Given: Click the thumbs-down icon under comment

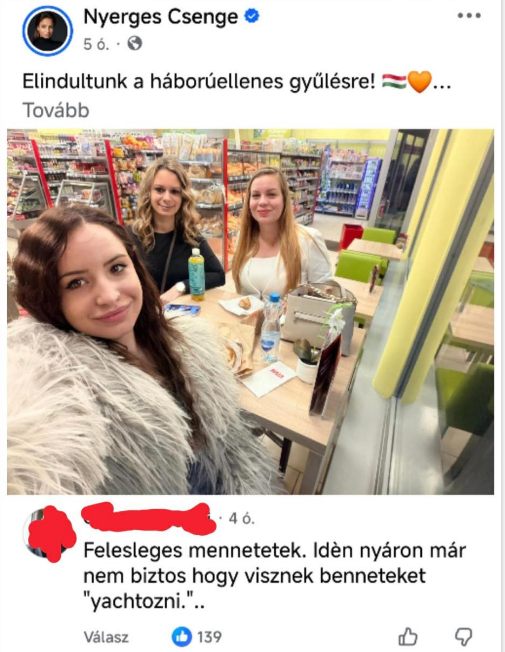Looking at the screenshot, I should (x=463, y=637).
